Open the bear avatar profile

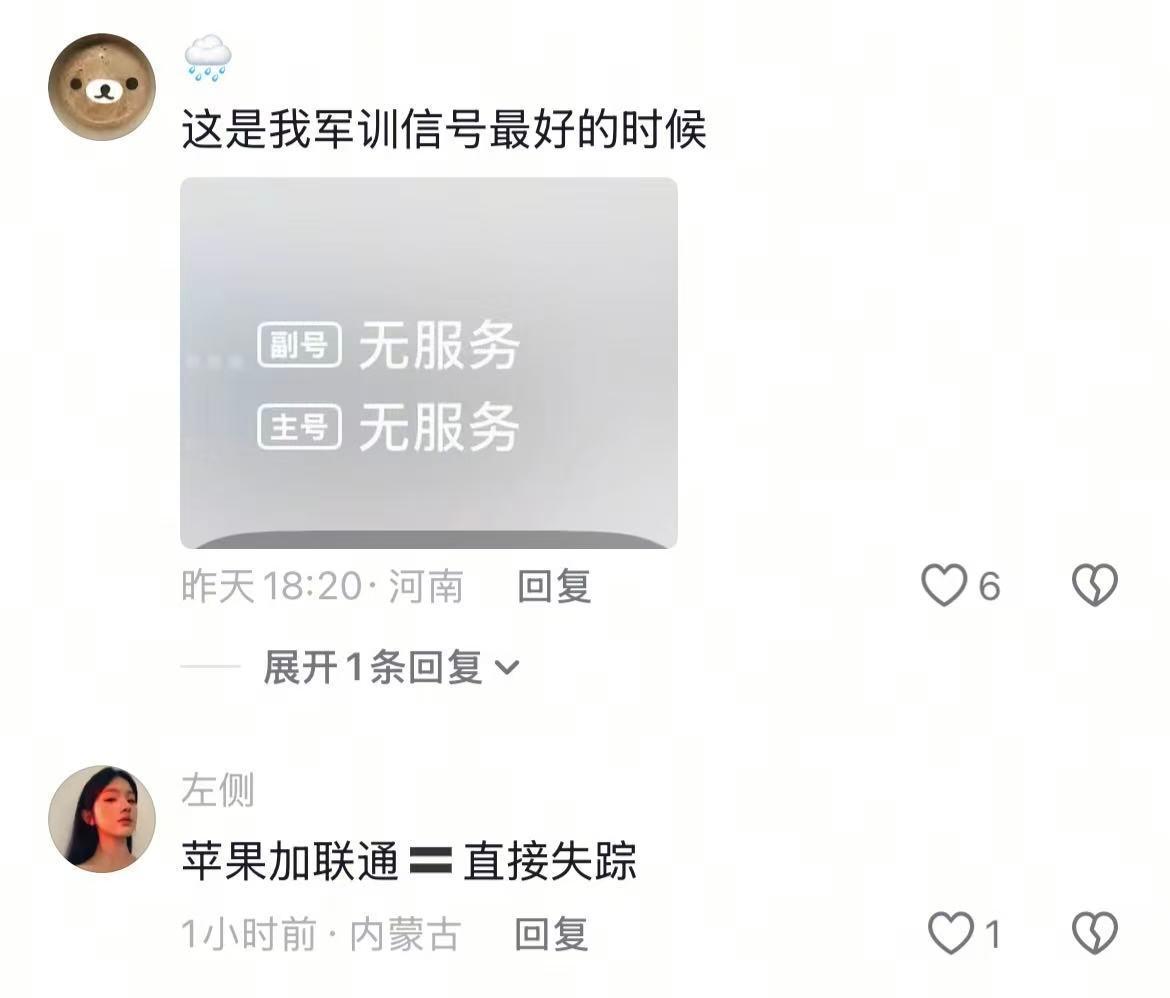coord(101,87)
